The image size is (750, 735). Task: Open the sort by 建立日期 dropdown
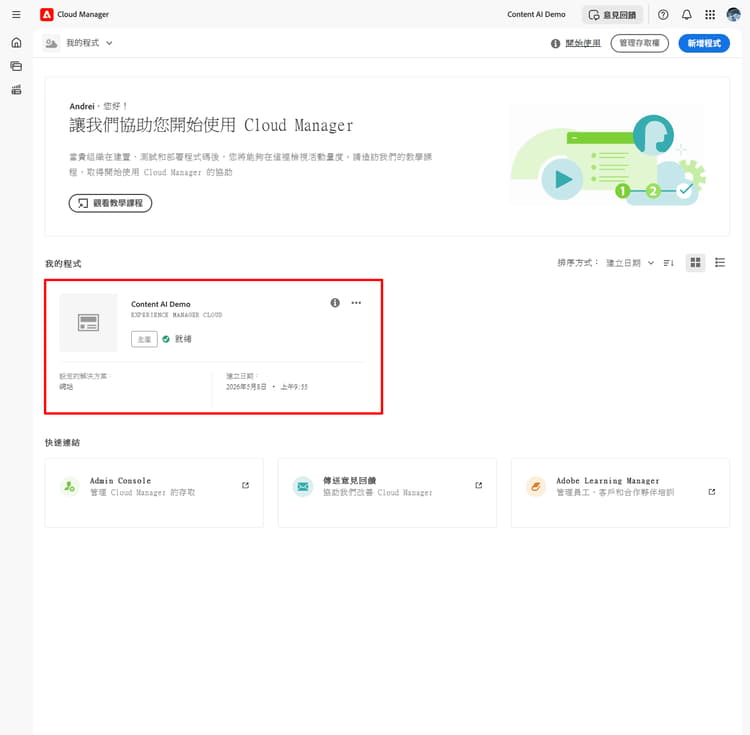[x=629, y=263]
